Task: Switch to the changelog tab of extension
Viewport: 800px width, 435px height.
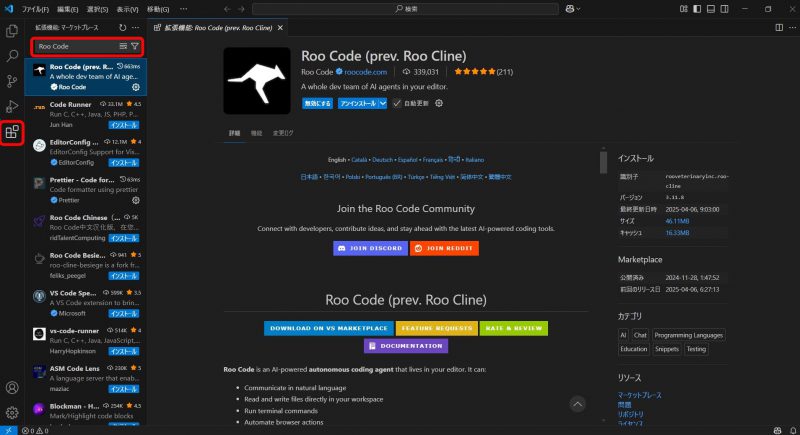Action: 283,133
